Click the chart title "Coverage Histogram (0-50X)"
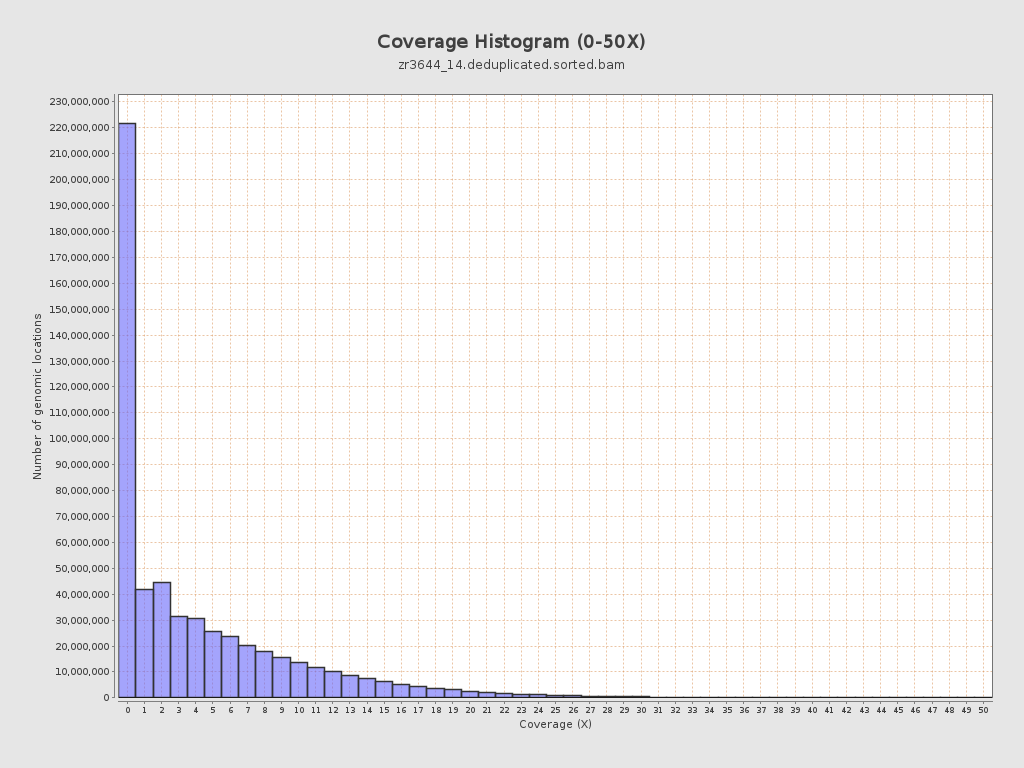This screenshot has height=768, width=1024. click(x=511, y=42)
